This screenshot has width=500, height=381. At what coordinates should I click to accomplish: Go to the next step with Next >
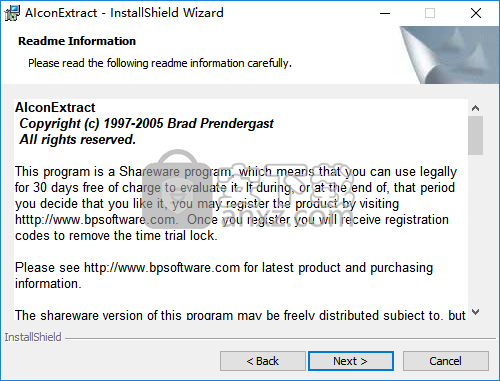351,361
